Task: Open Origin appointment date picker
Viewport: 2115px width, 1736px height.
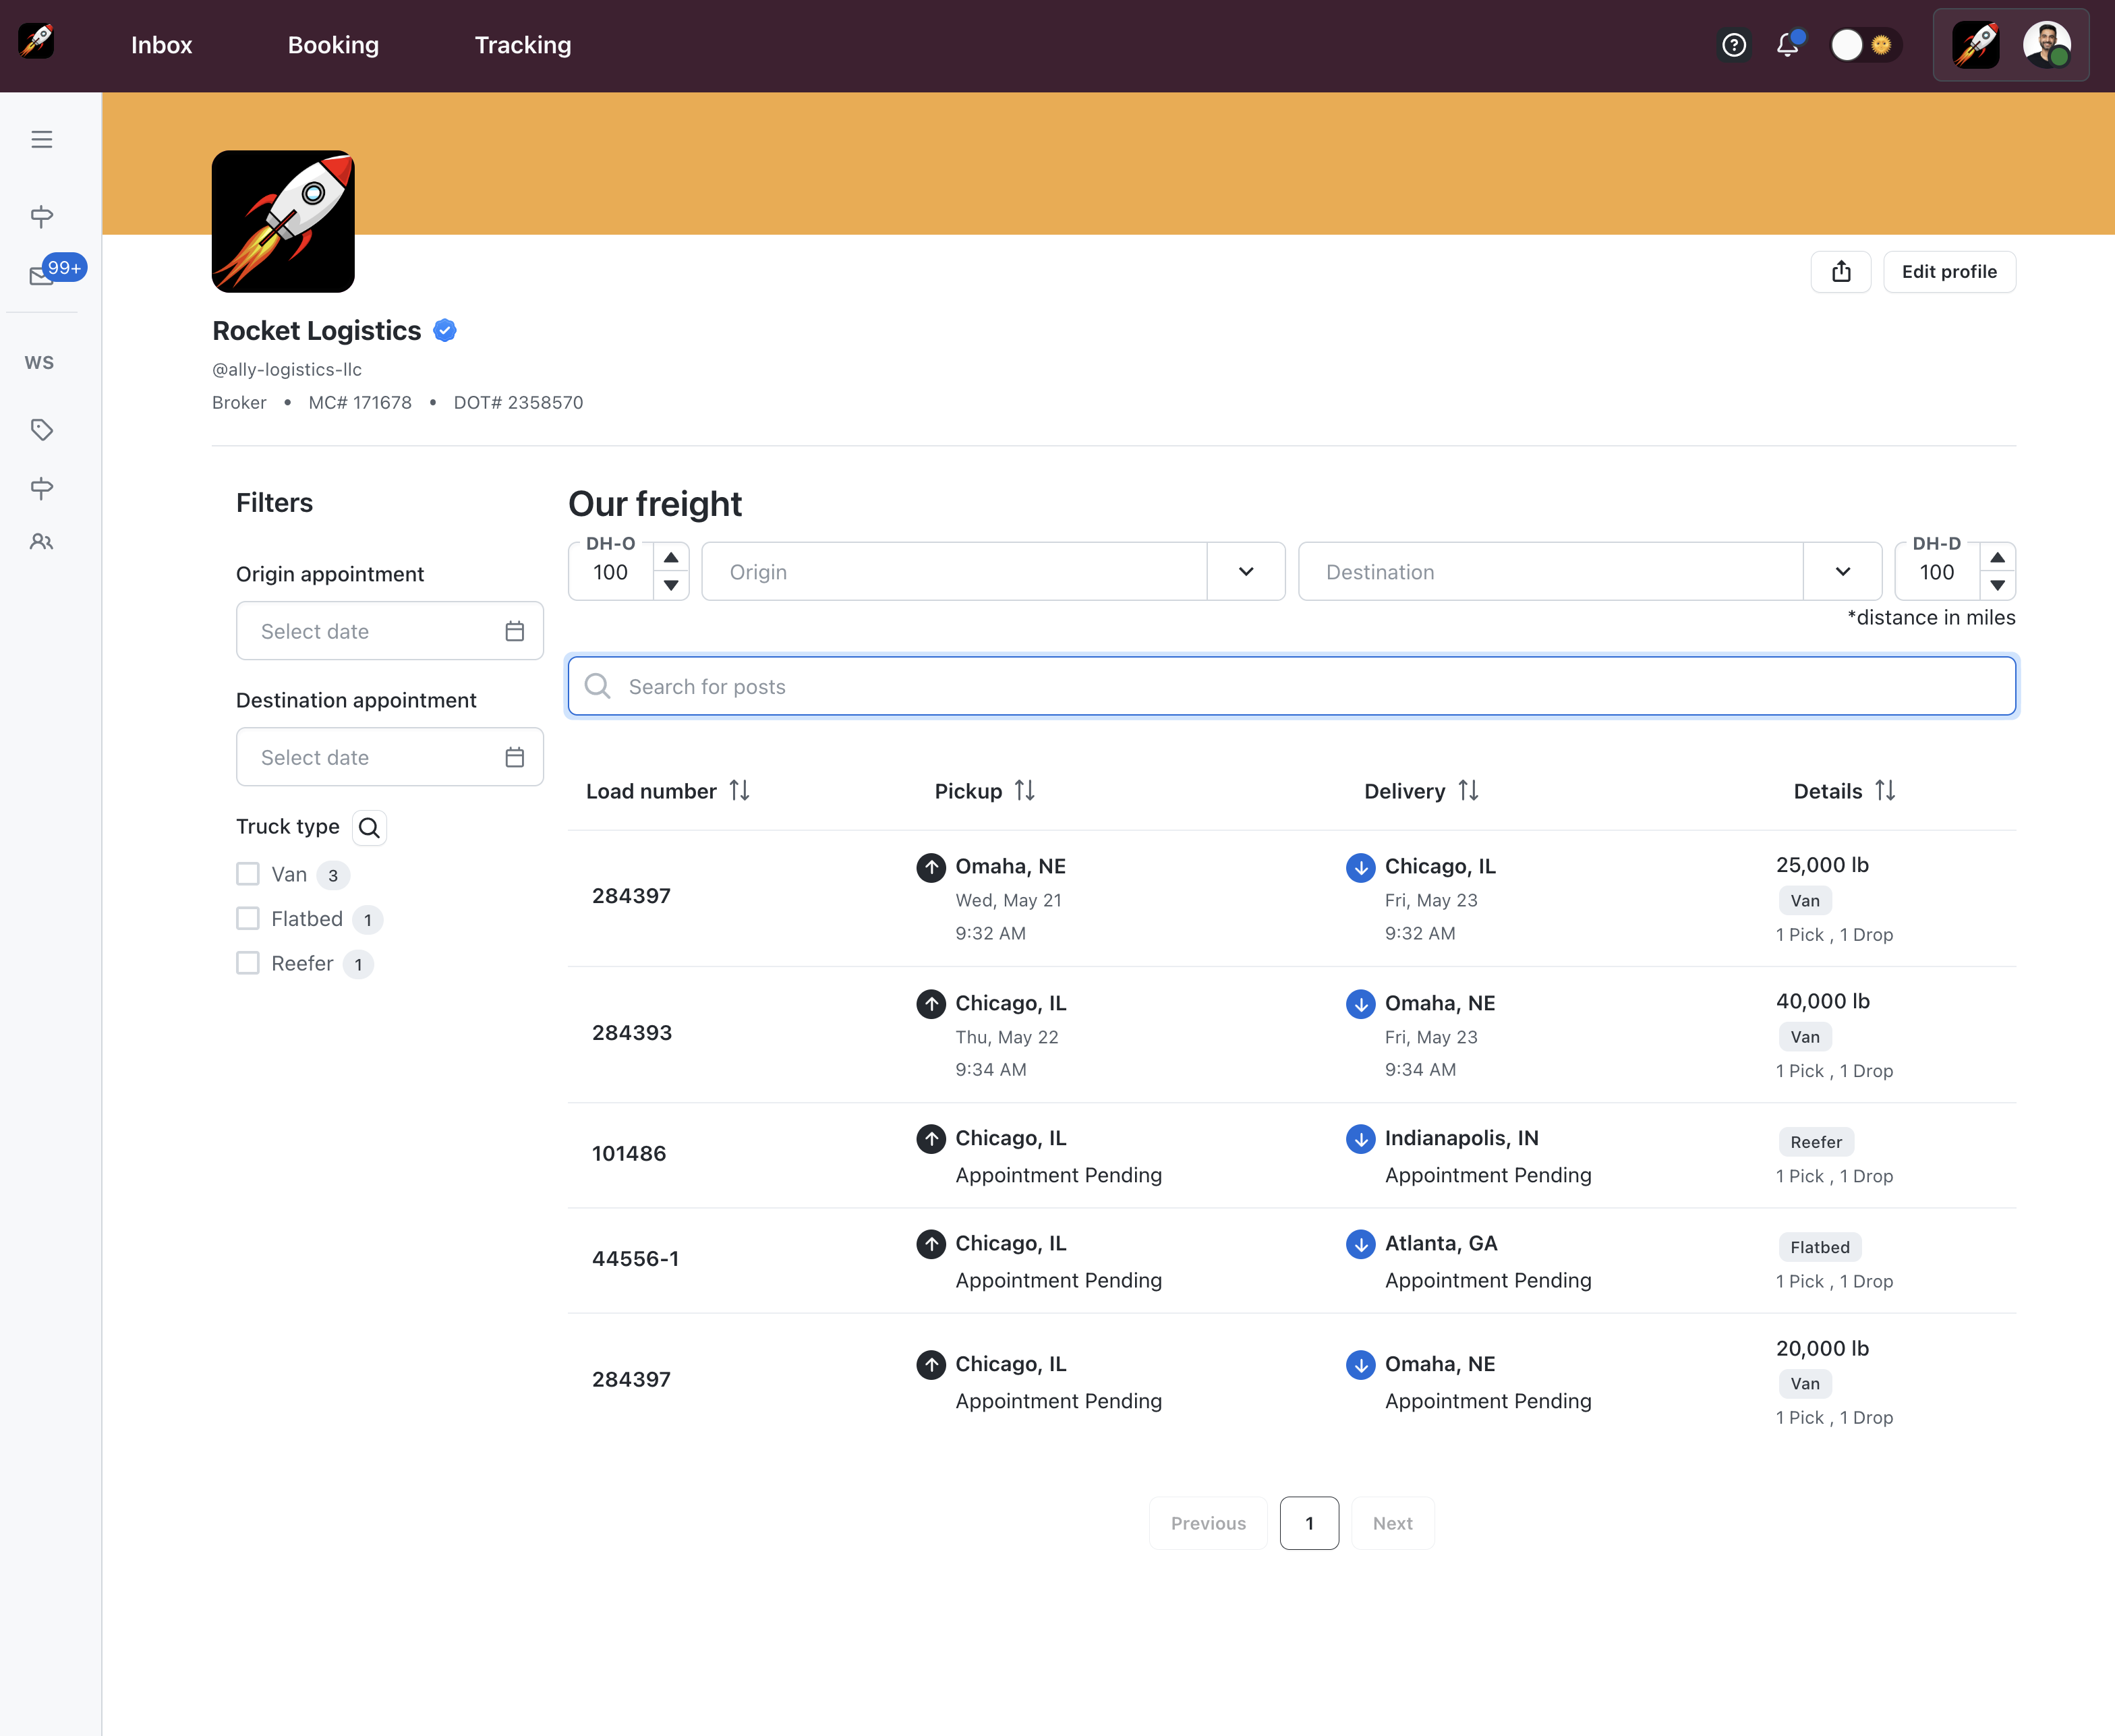Action: click(389, 631)
